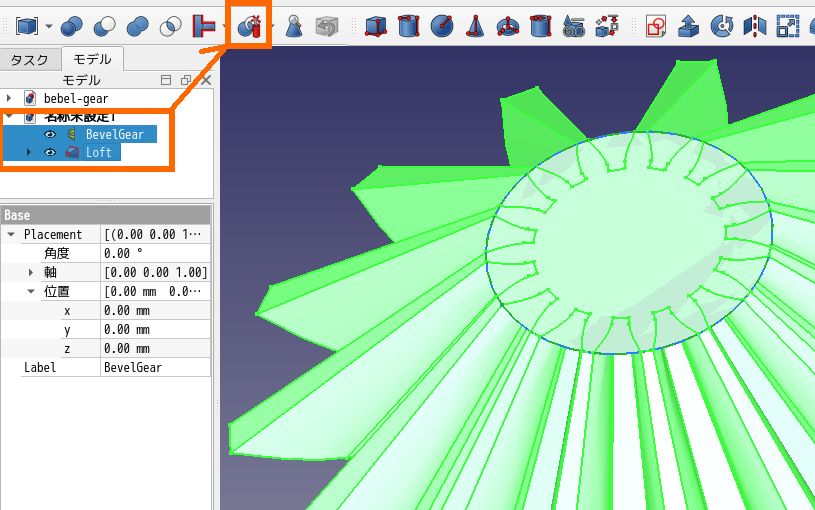Screen dimensions: 815x510
Task: Click the Boolean Intersection (Common) icon
Action: coord(173,26)
